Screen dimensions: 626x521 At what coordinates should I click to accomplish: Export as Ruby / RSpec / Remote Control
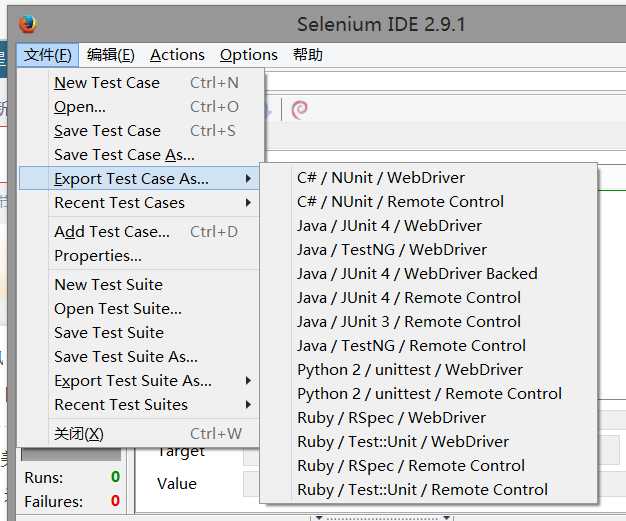429,466
